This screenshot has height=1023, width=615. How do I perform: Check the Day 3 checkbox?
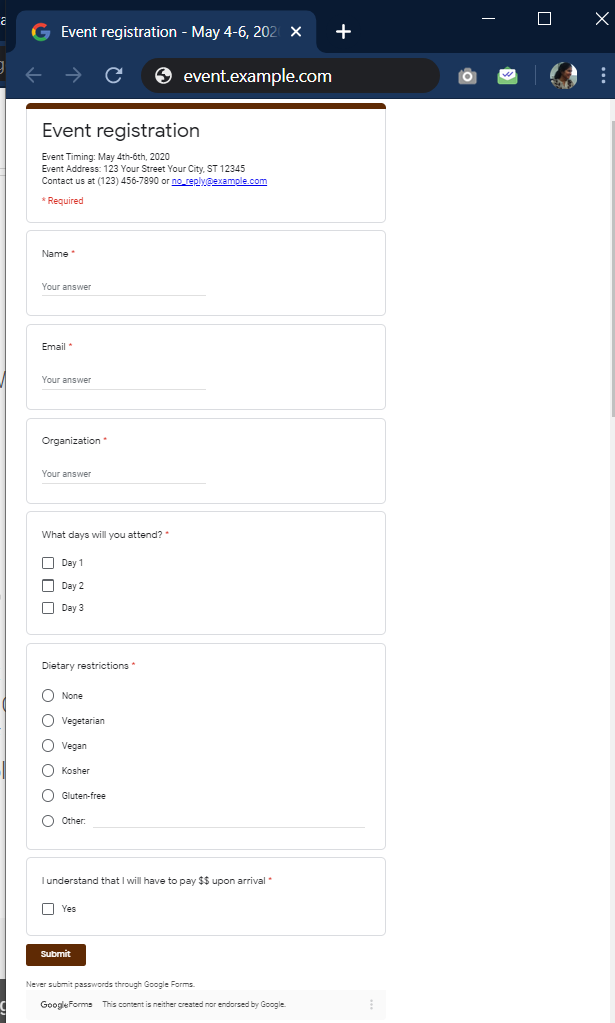(48, 608)
